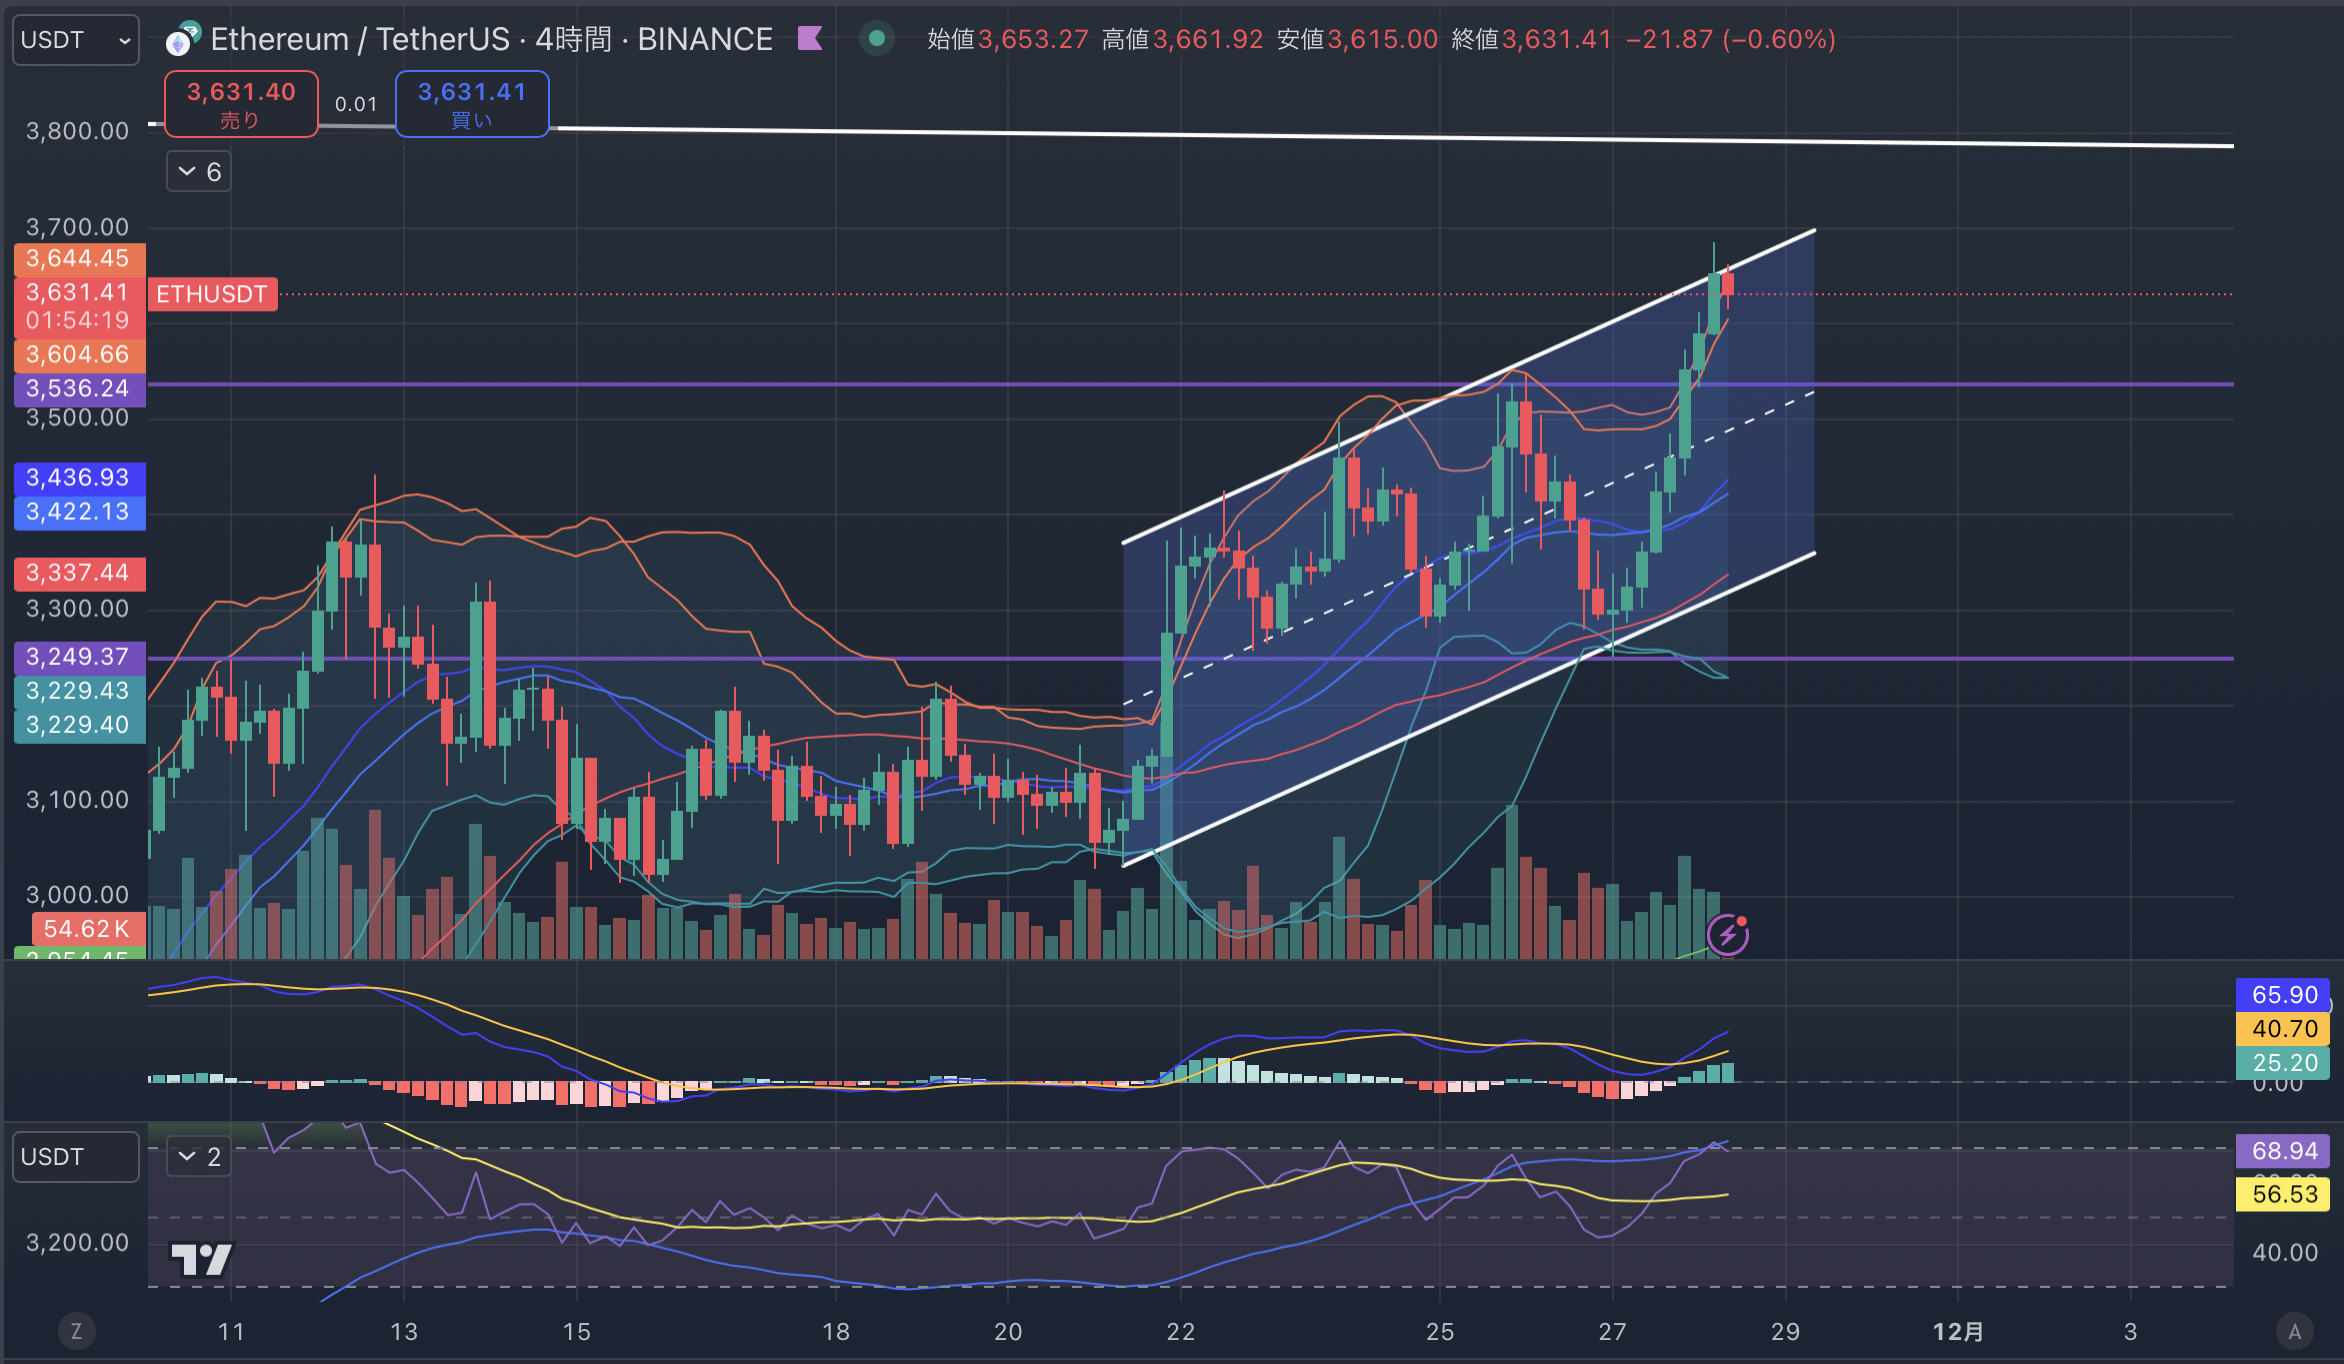Screen dimensions: 2344x1364
Task: Click the 65.90 MACD value label
Action: coord(2283,995)
